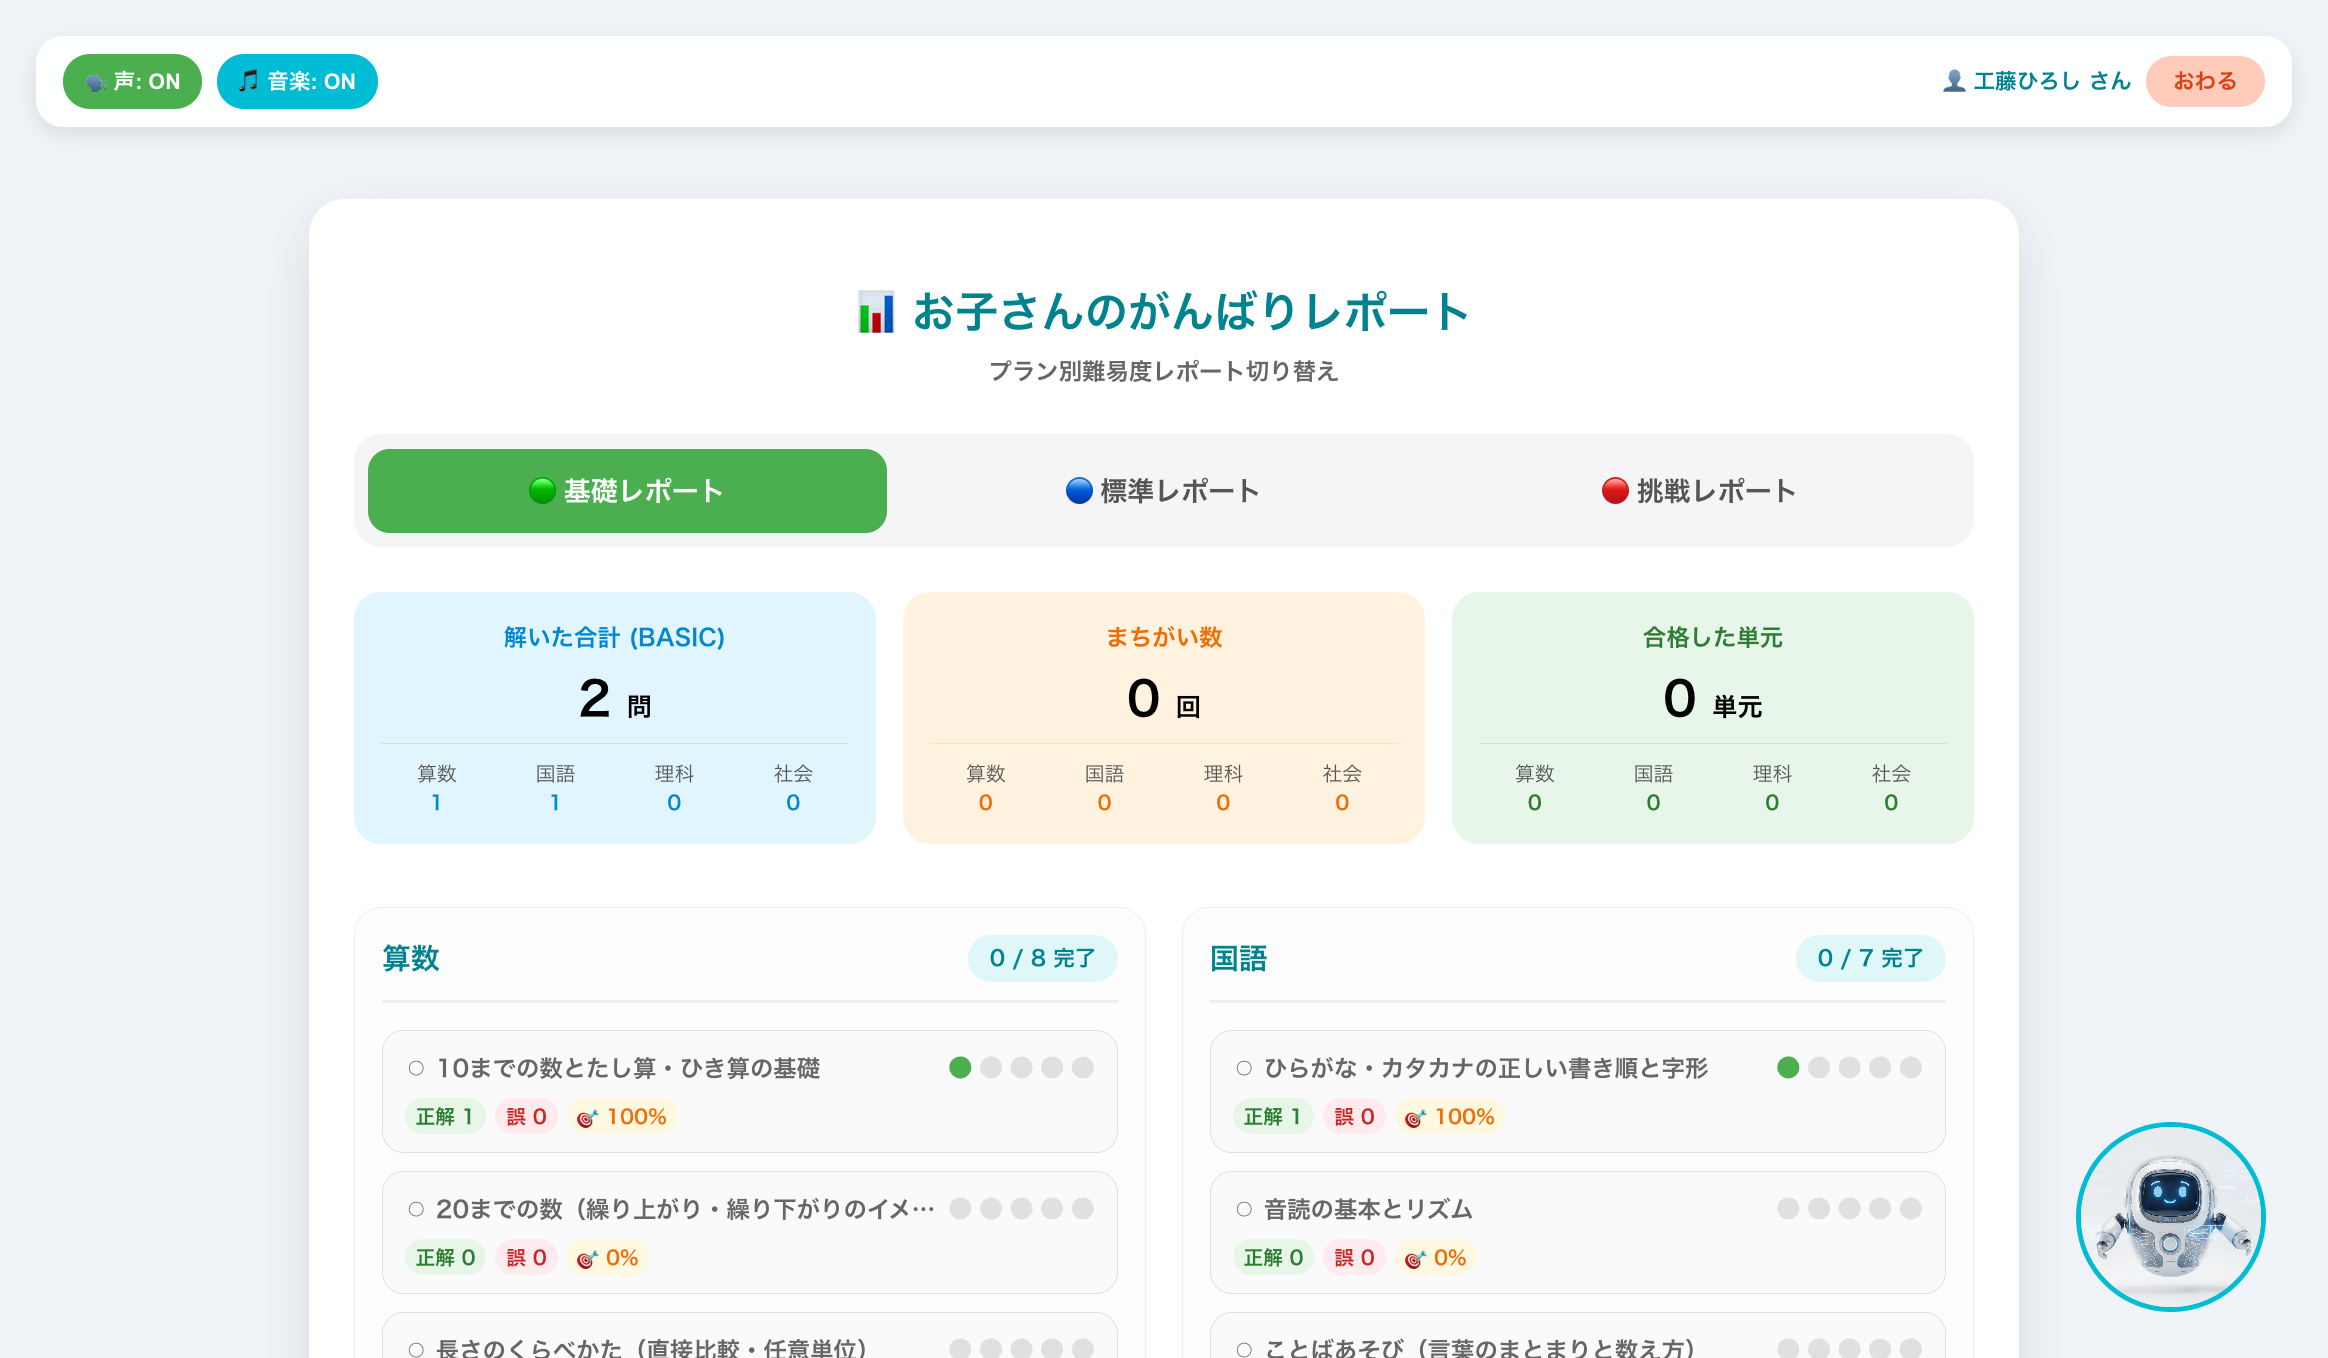Click the 国語 section heading
Screen dimensions: 2328x1358
point(1239,958)
